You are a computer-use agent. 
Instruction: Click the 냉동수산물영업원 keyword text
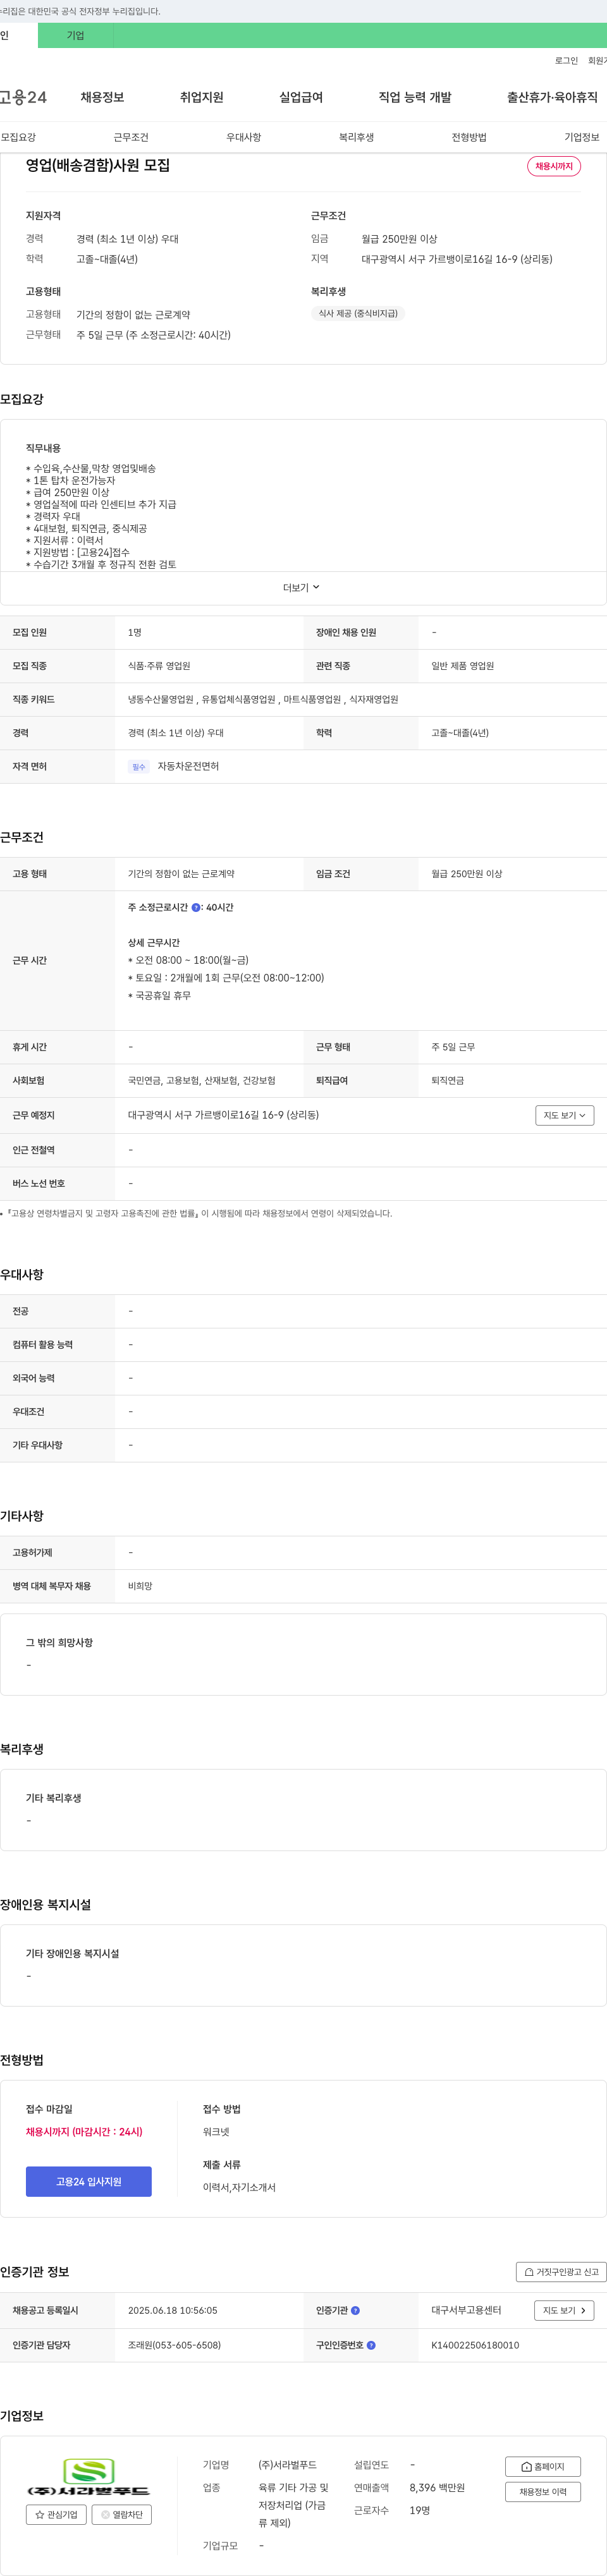pos(161,700)
